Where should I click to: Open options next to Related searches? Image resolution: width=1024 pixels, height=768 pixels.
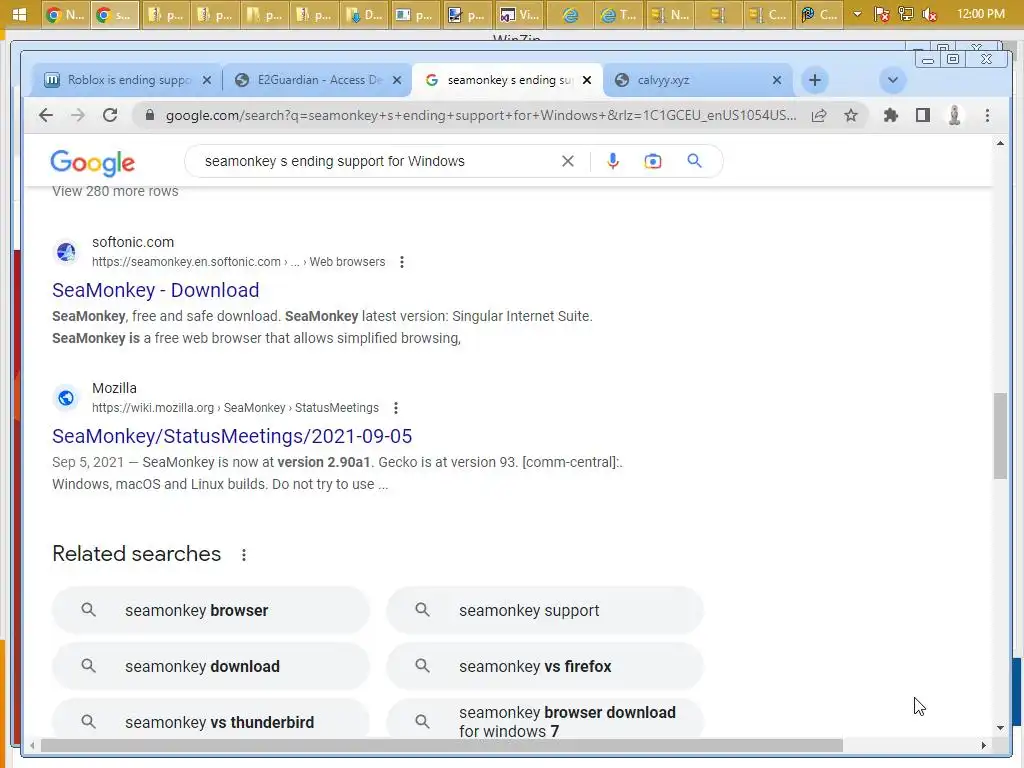244,554
